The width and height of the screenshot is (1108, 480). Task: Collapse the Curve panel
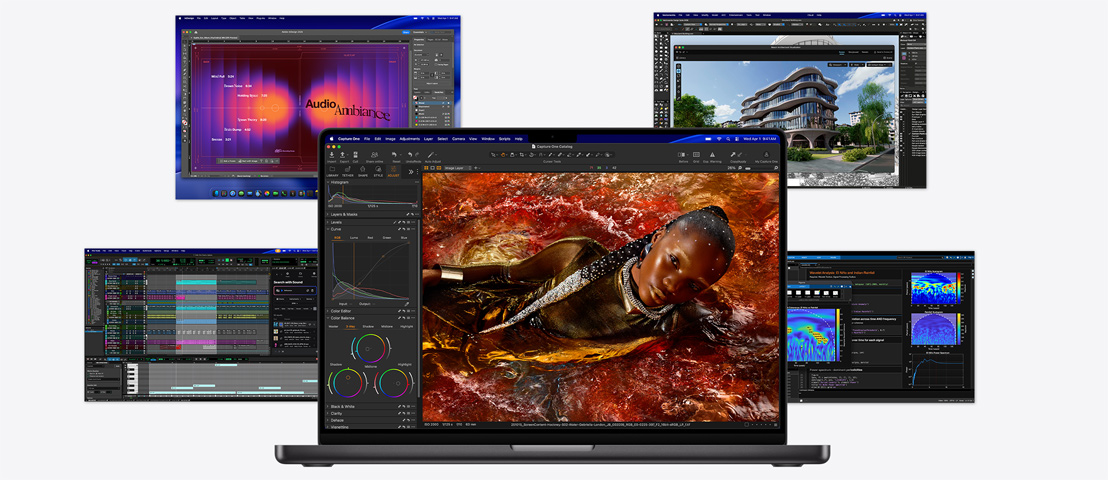[x=327, y=229]
